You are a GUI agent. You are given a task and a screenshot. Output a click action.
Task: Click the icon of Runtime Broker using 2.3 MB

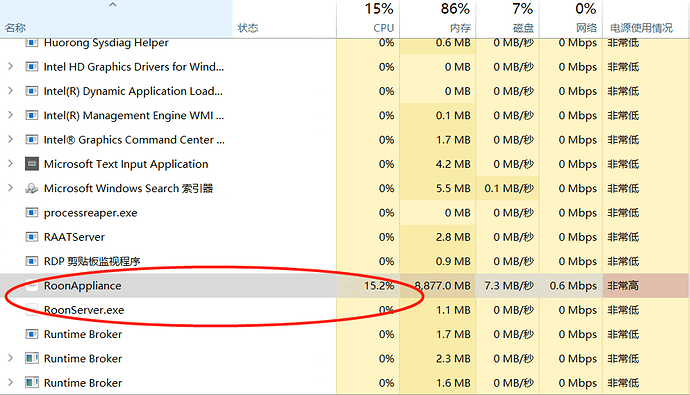(32, 358)
